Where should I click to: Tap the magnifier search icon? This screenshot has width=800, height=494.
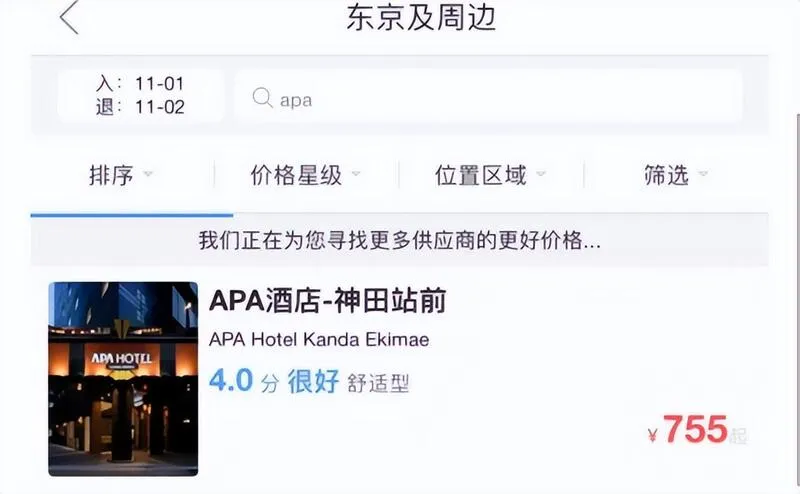263,97
